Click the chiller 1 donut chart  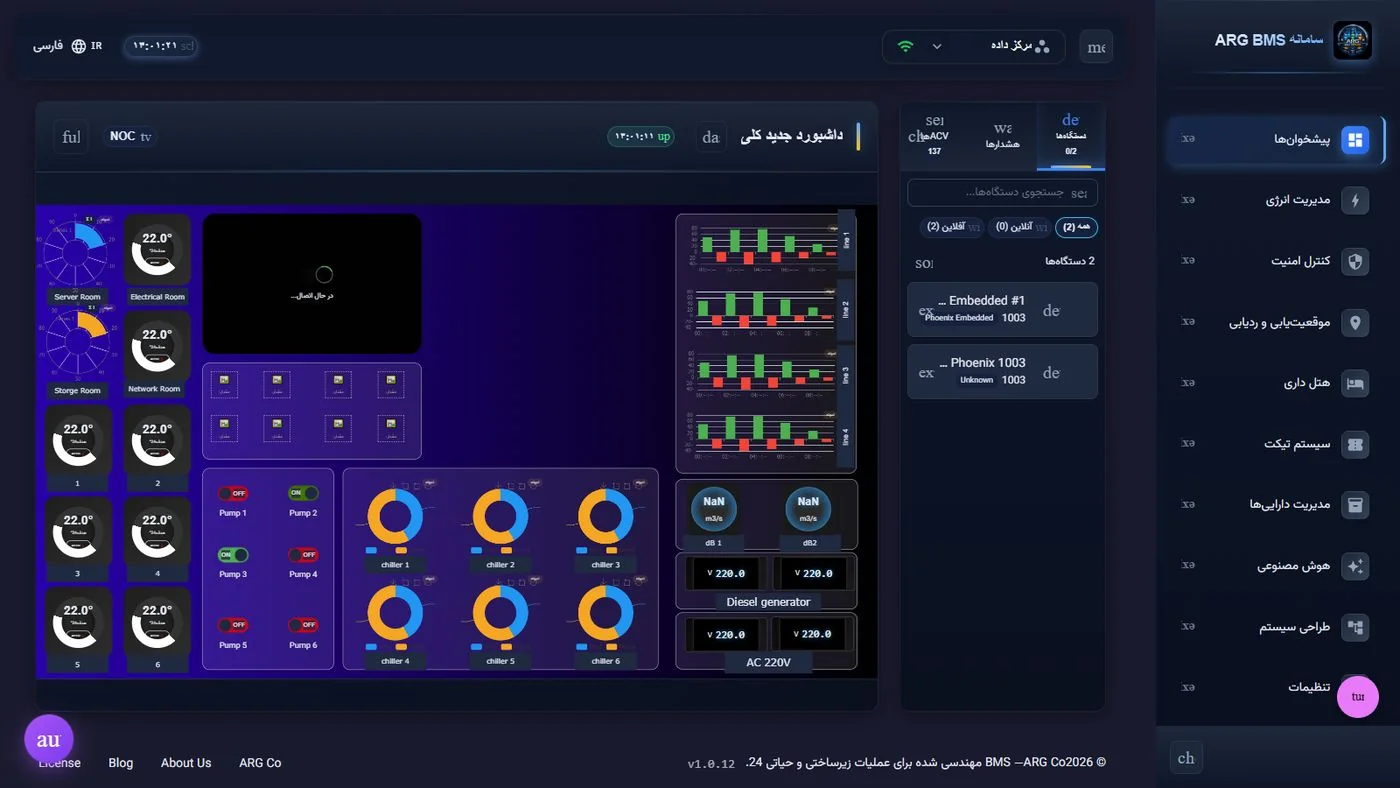395,517
